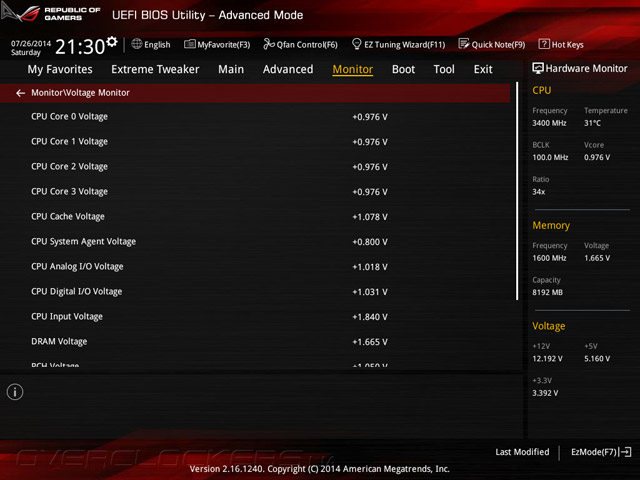This screenshot has width=640, height=480.
Task: Click the 34x Ratio reading
Action: (x=538, y=191)
